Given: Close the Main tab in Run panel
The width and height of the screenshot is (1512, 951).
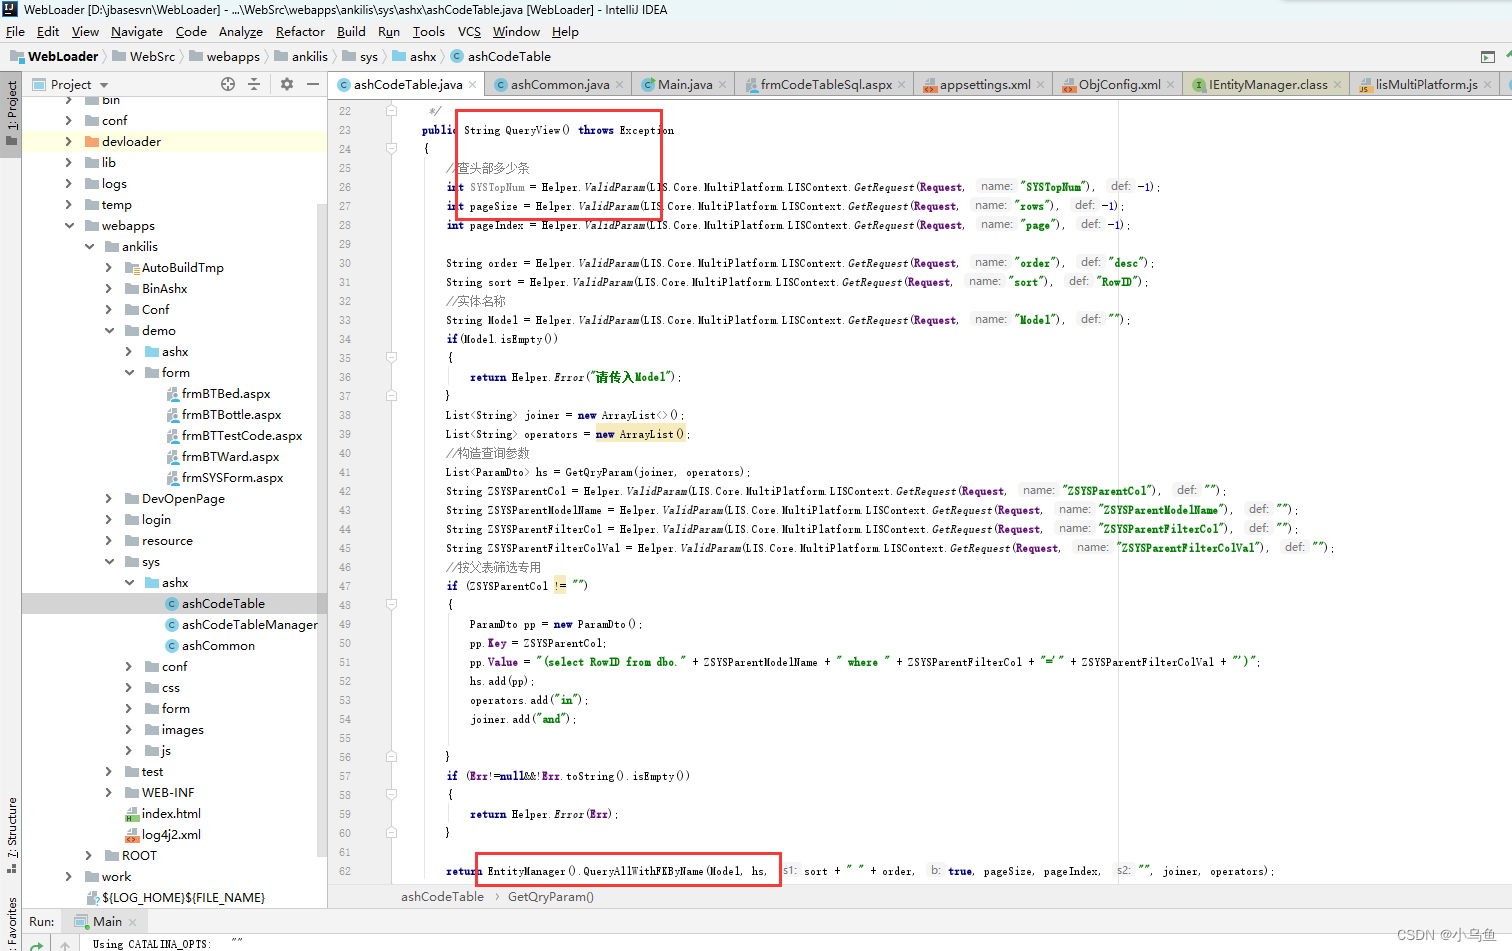Looking at the screenshot, I should click(x=132, y=922).
